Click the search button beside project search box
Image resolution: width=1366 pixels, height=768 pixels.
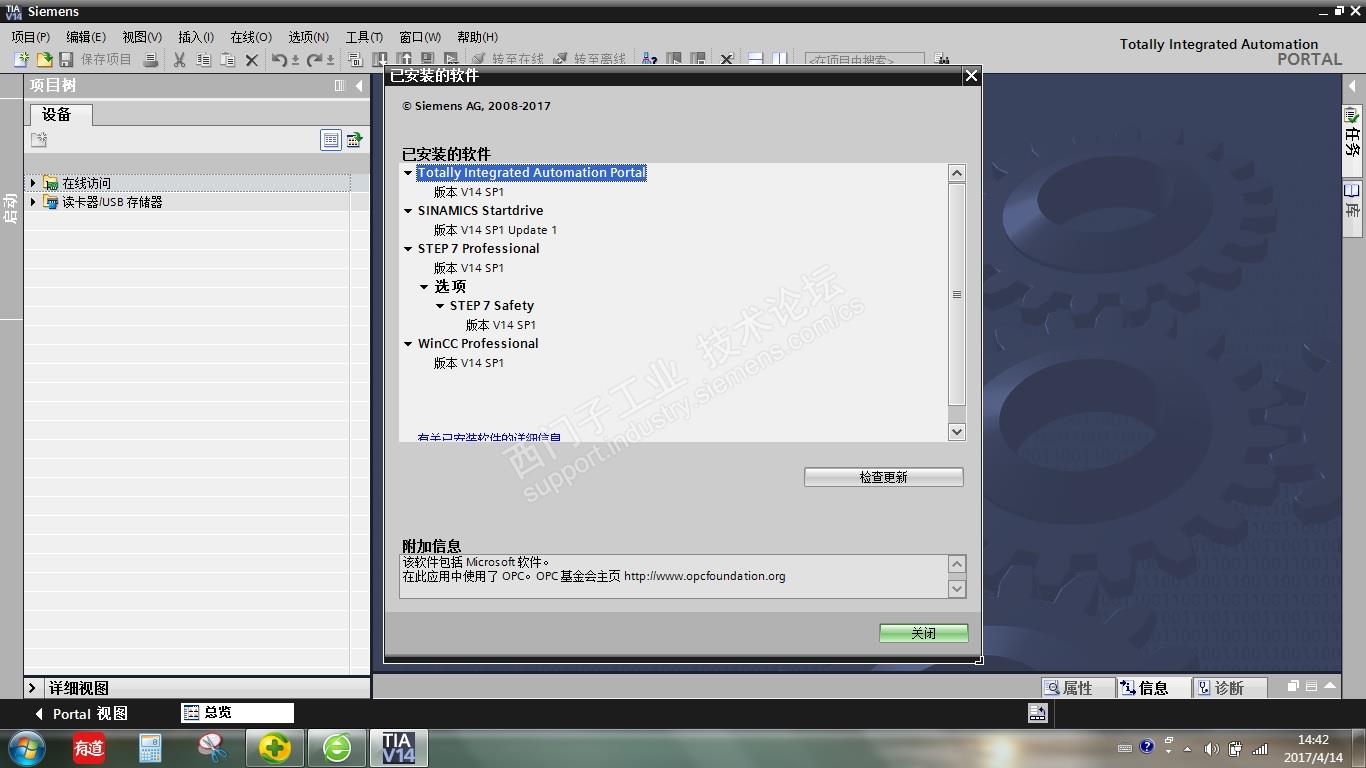point(940,60)
